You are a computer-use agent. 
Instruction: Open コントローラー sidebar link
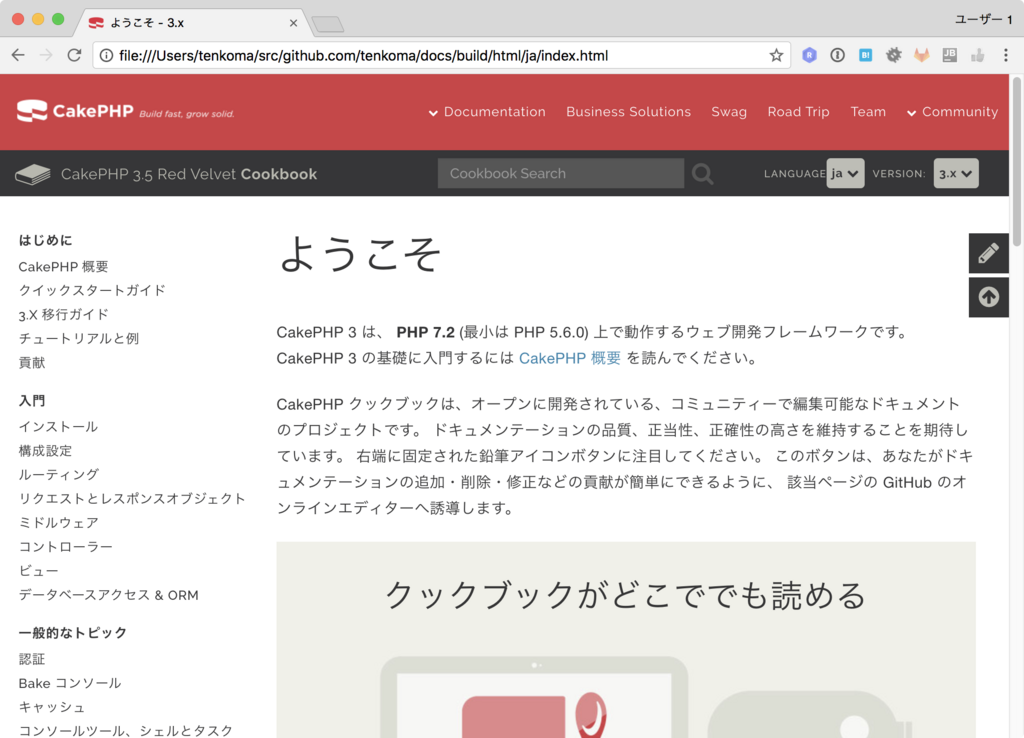[x=65, y=546]
